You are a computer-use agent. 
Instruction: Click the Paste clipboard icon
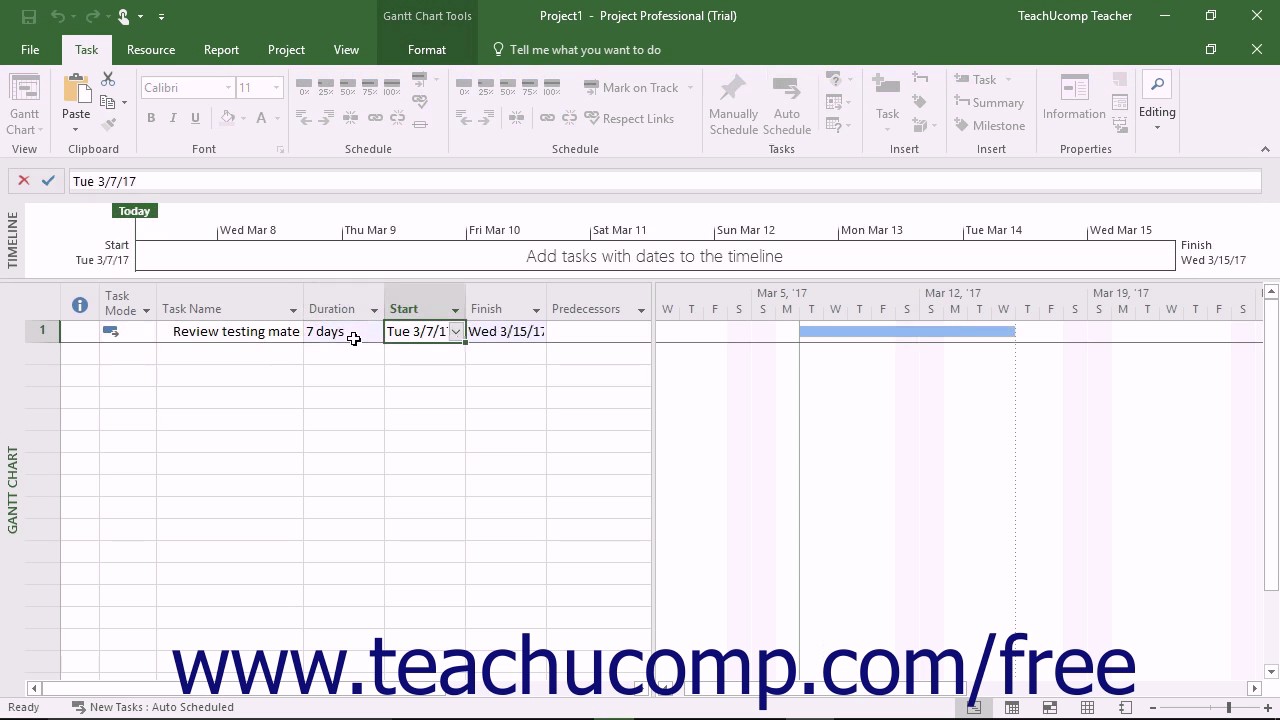pos(76,89)
